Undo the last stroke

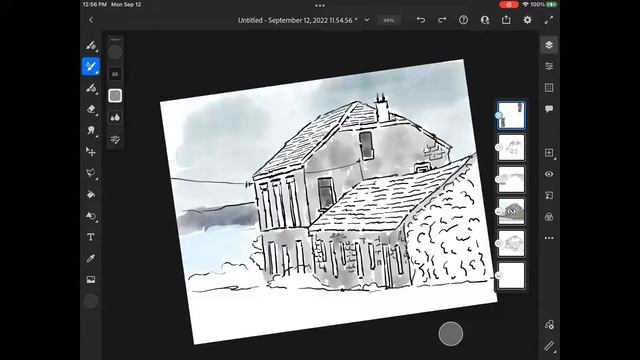[421, 20]
